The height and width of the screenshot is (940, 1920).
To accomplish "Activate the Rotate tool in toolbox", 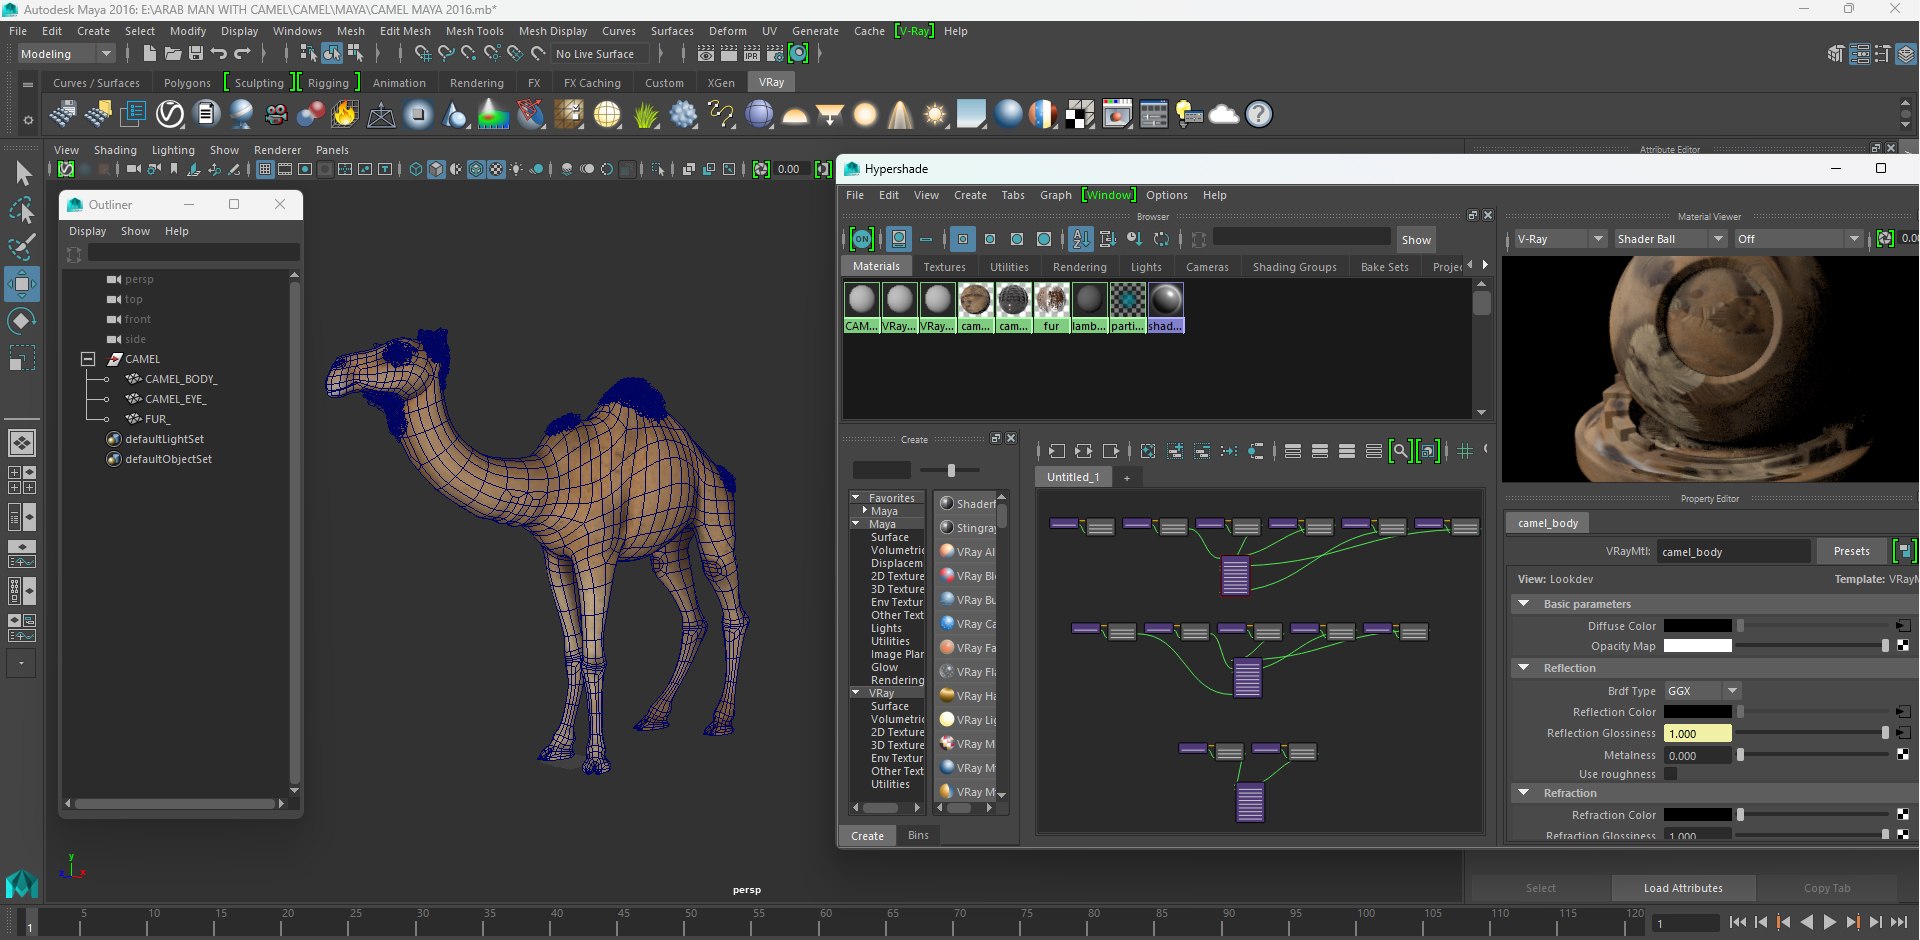I will [x=22, y=321].
